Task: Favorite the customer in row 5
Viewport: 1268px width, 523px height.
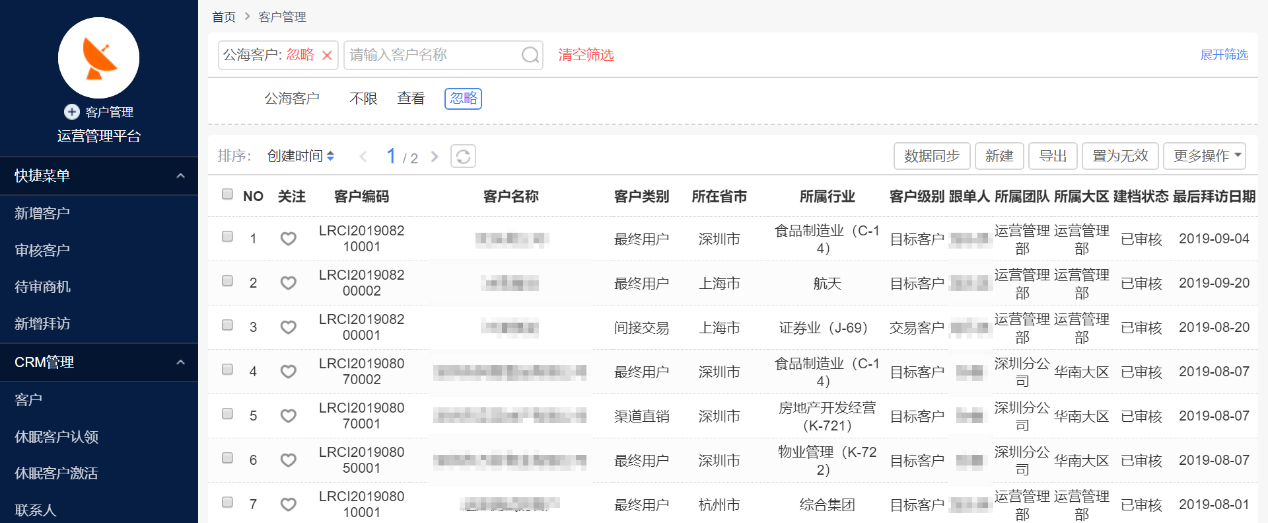Action: [x=288, y=415]
